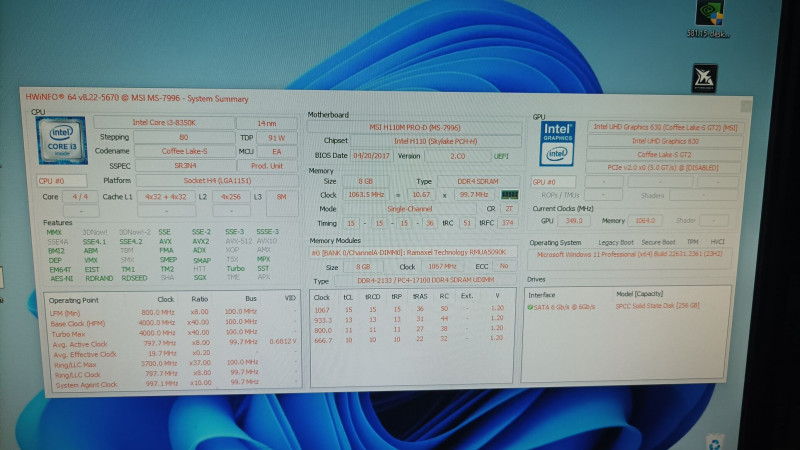The width and height of the screenshot is (800, 450).
Task: Open the MSI Afterburner desktop icon
Action: click(705, 78)
